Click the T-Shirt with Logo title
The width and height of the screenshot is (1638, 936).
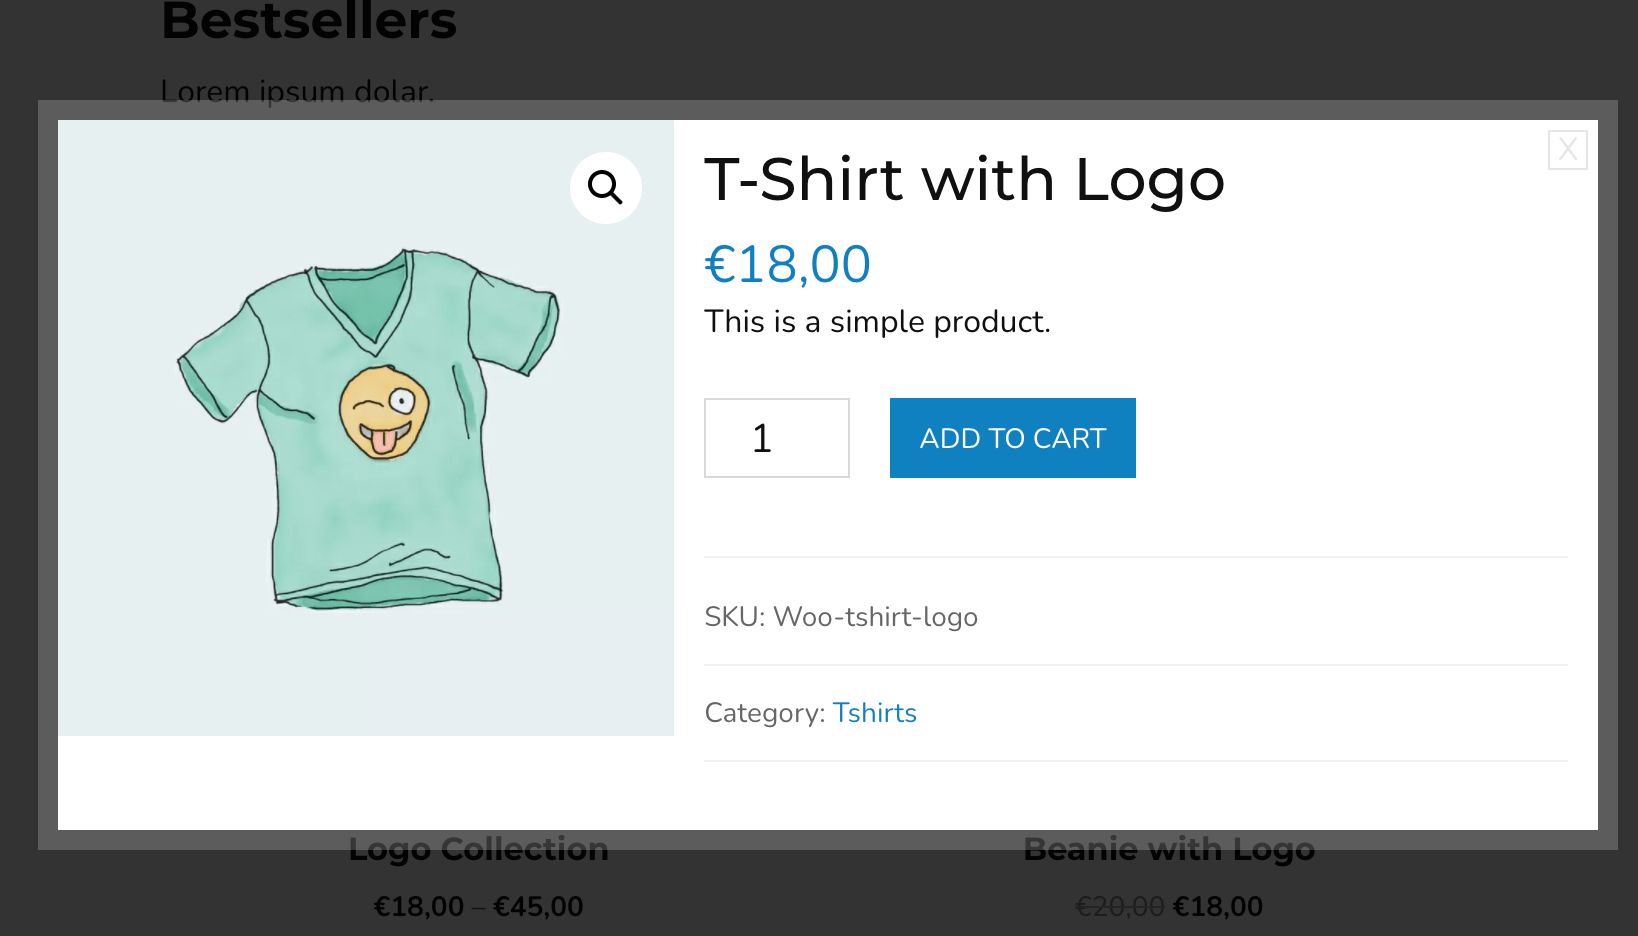[x=964, y=180]
